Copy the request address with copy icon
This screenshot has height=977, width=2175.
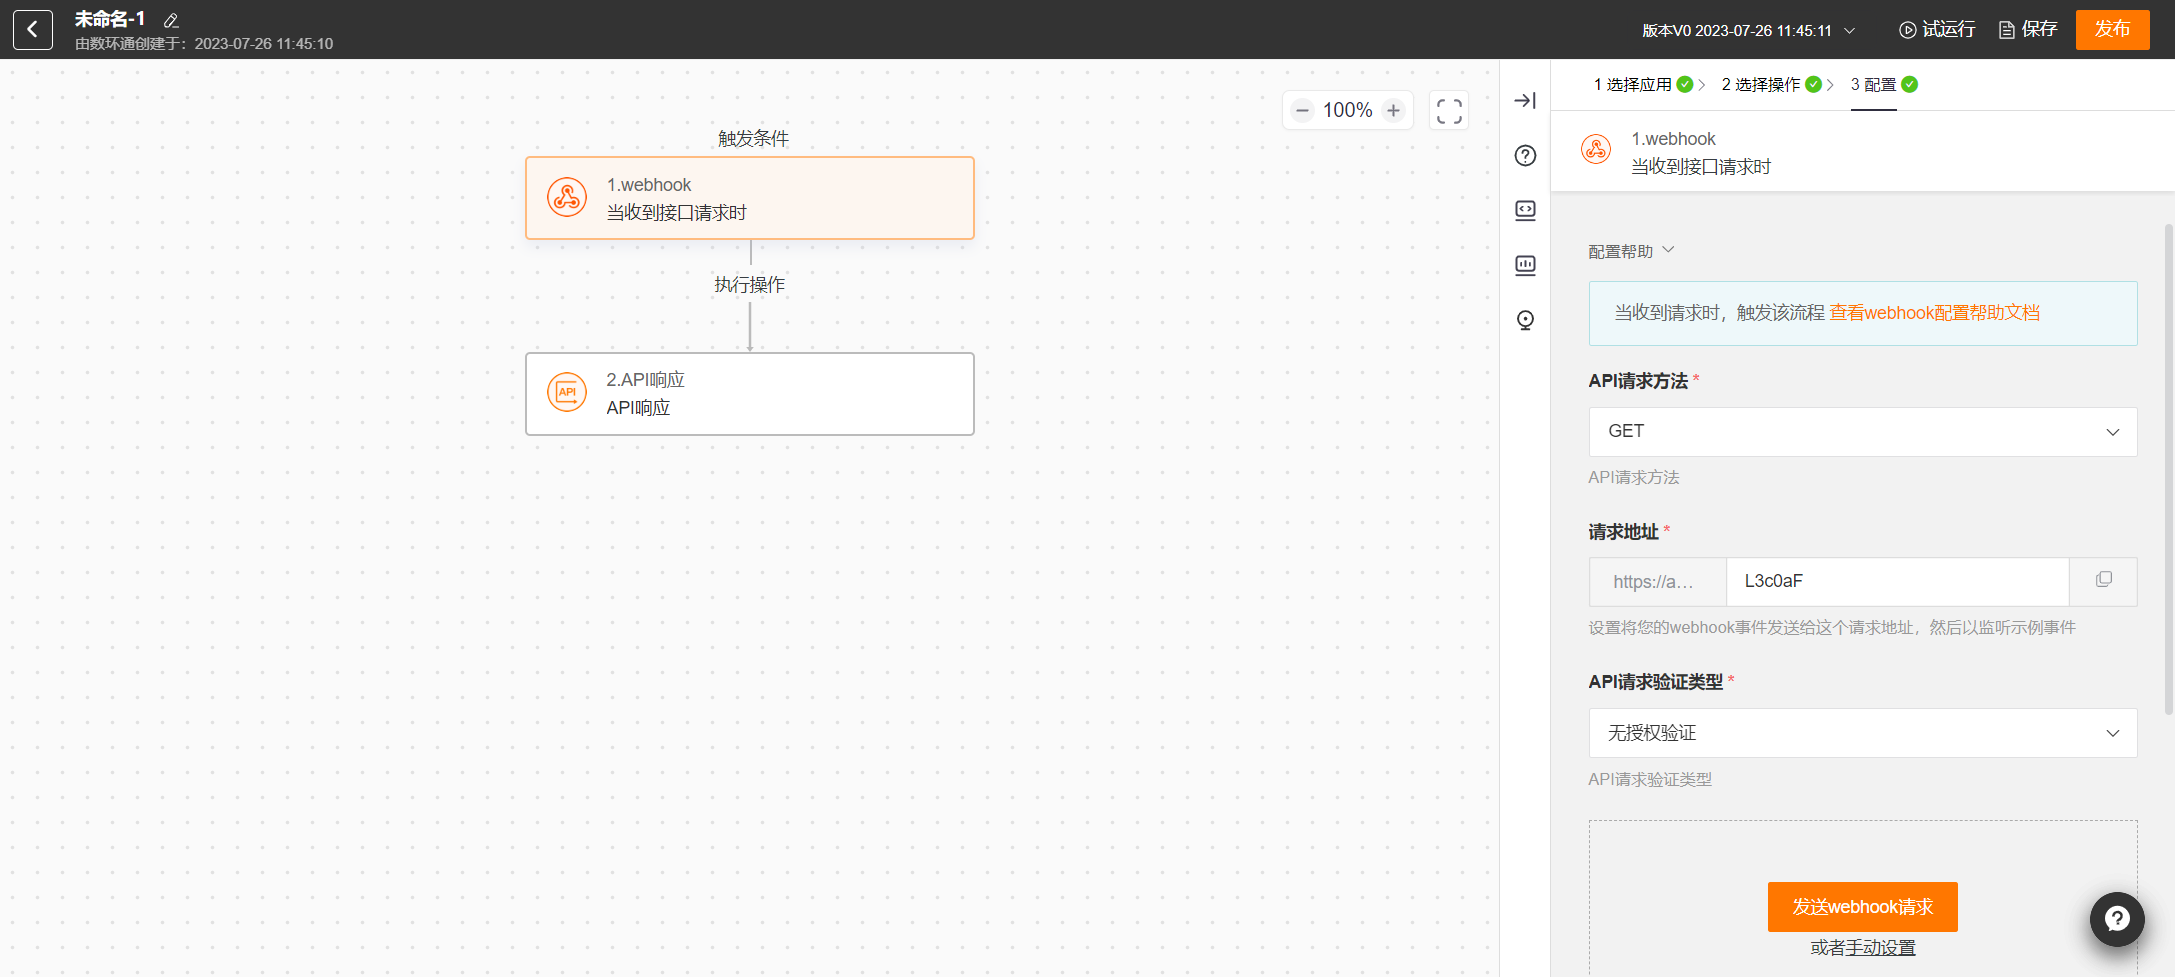2103,581
